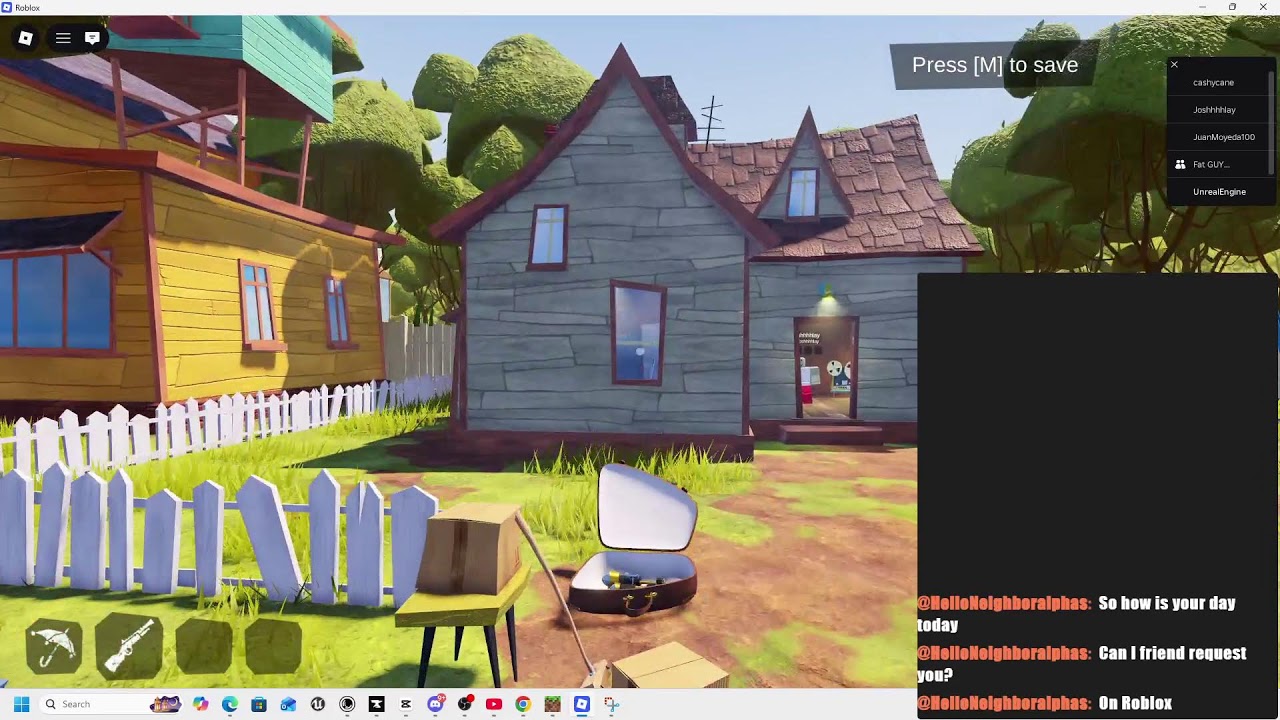Open YouTube app from taskbar
Image resolution: width=1280 pixels, height=720 pixels.
pyautogui.click(x=493, y=704)
